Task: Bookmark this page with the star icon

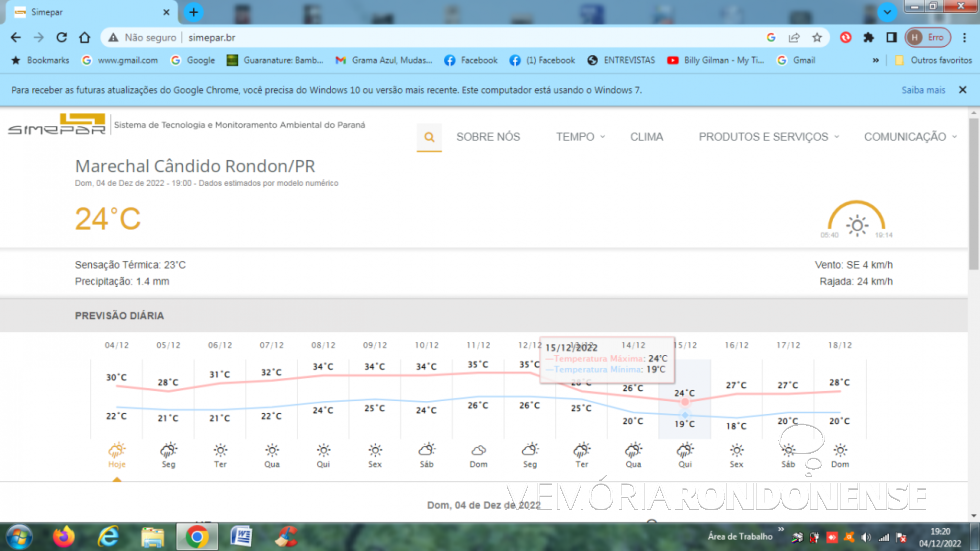Action: [817, 37]
